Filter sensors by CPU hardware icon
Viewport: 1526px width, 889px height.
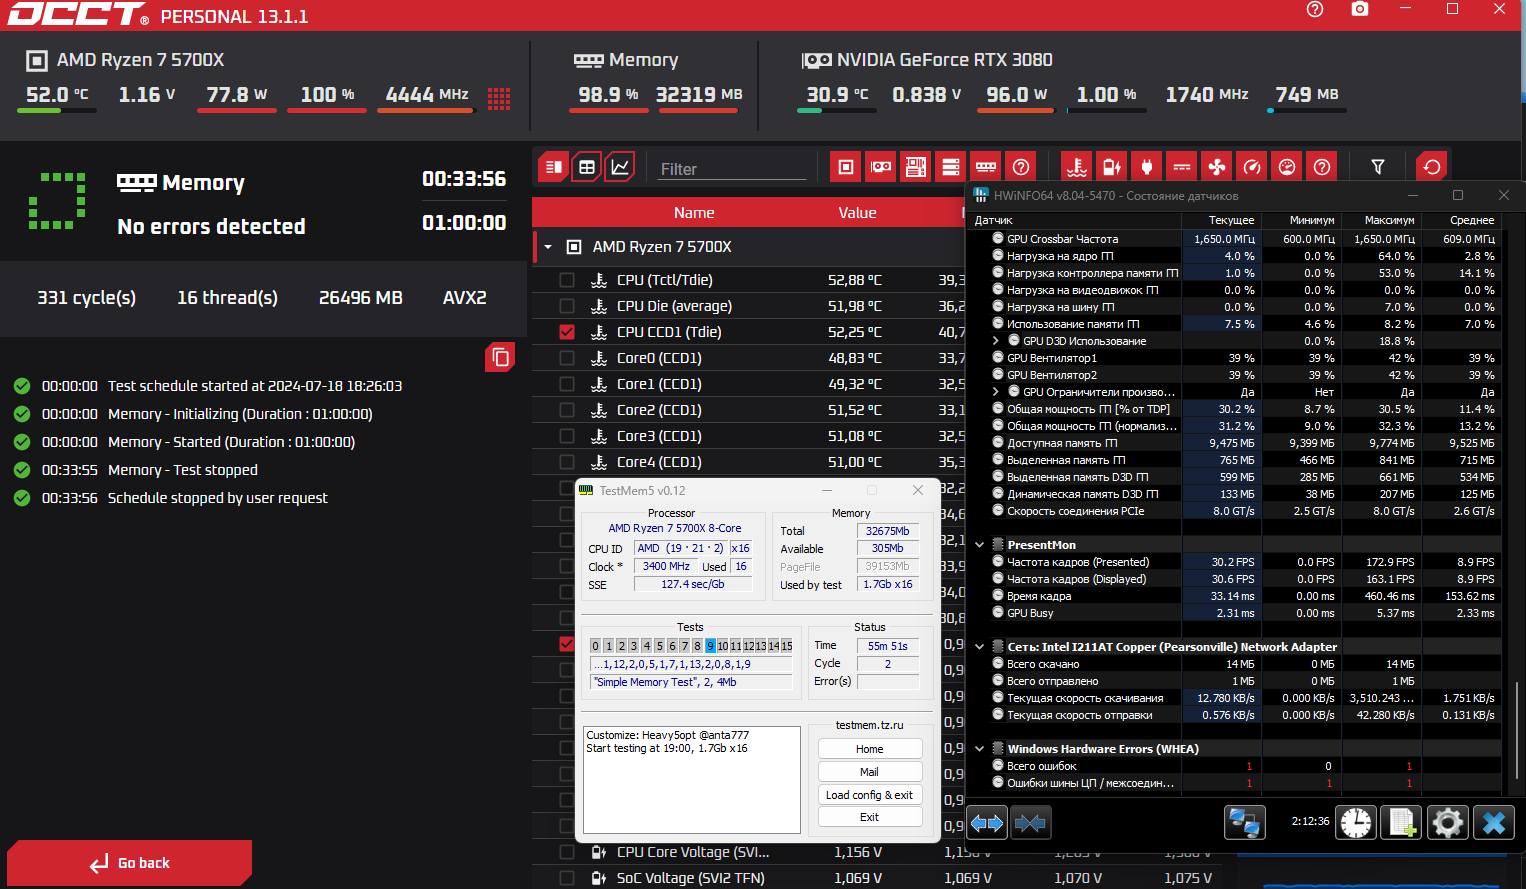point(846,167)
